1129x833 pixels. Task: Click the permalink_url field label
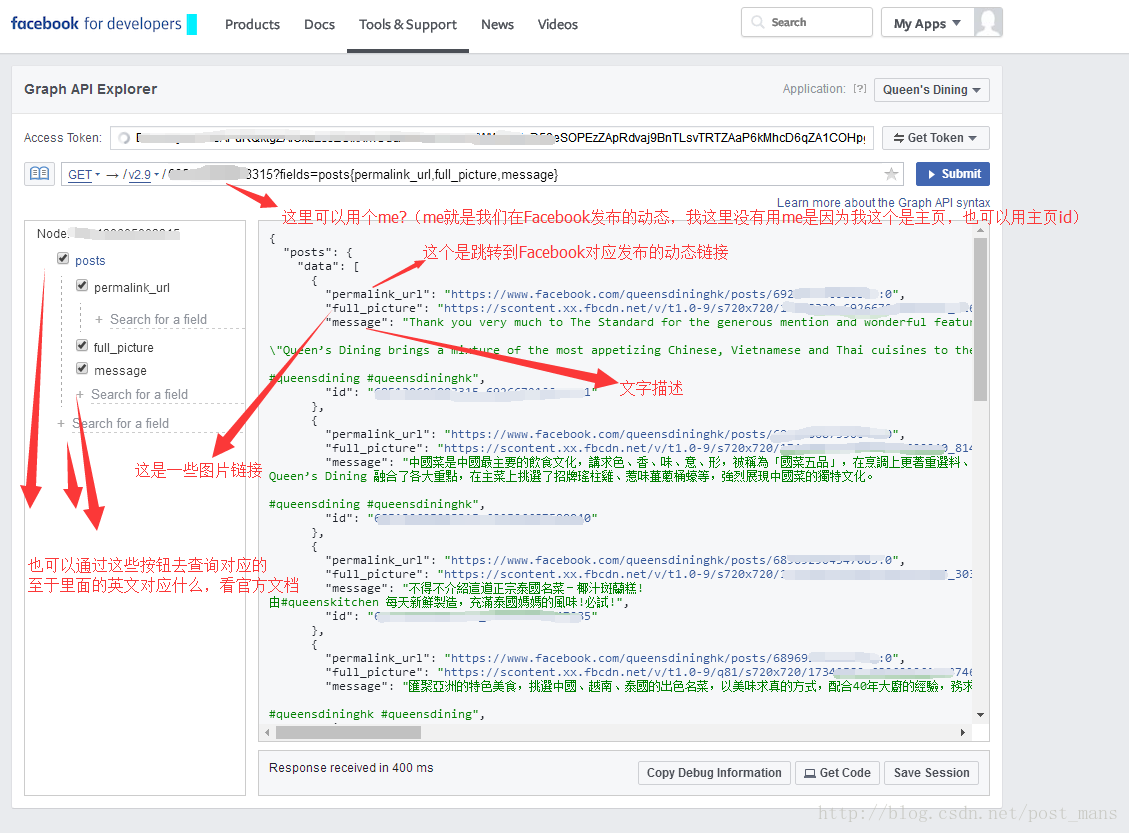click(x=132, y=288)
